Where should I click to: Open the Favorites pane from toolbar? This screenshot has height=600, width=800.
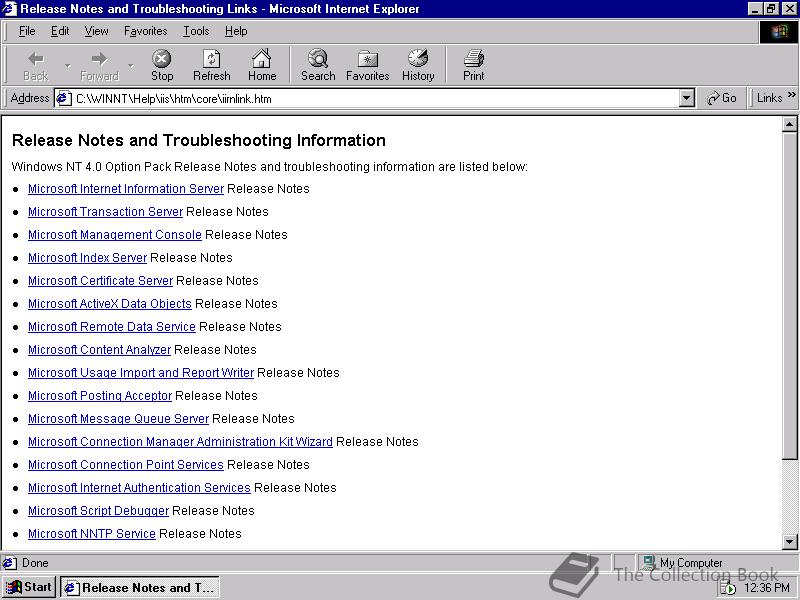[367, 65]
